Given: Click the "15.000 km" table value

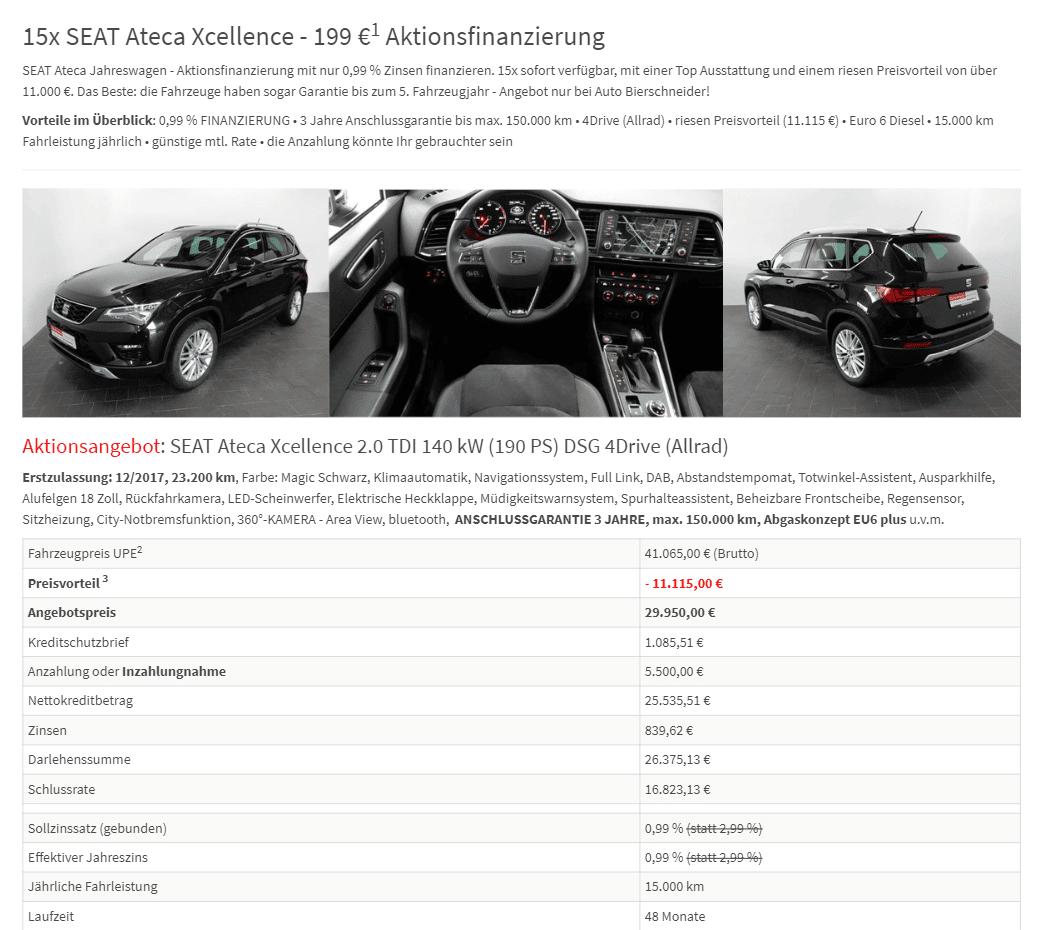Looking at the screenshot, I should click(x=674, y=887).
